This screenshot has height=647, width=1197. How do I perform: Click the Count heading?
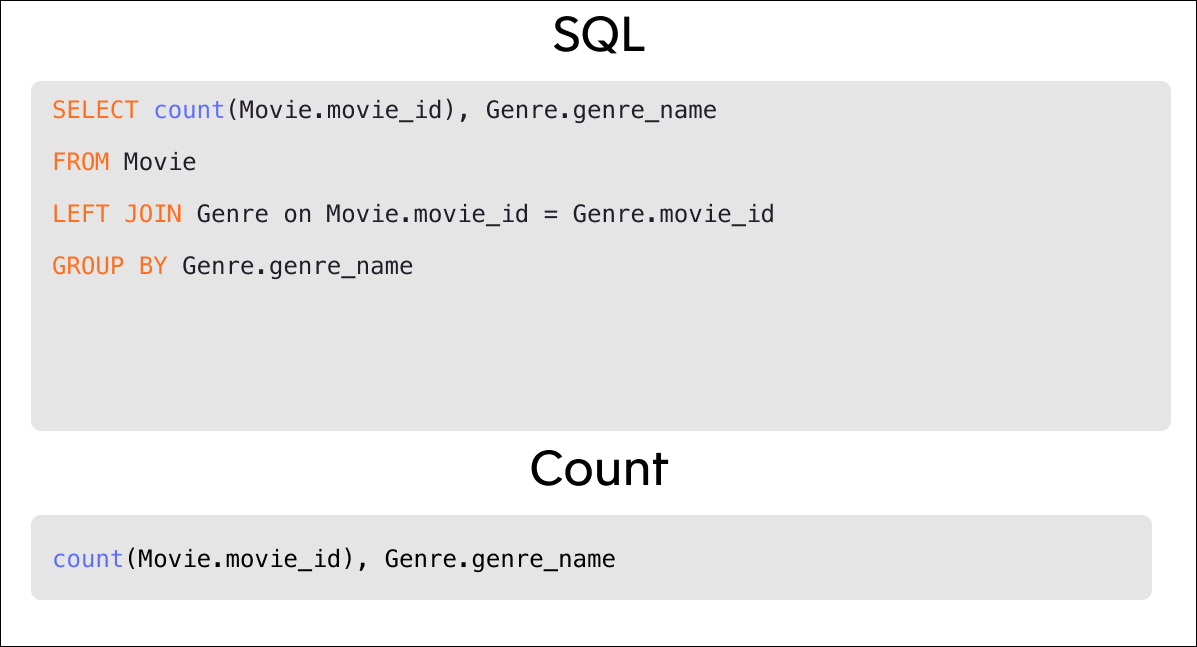point(598,468)
